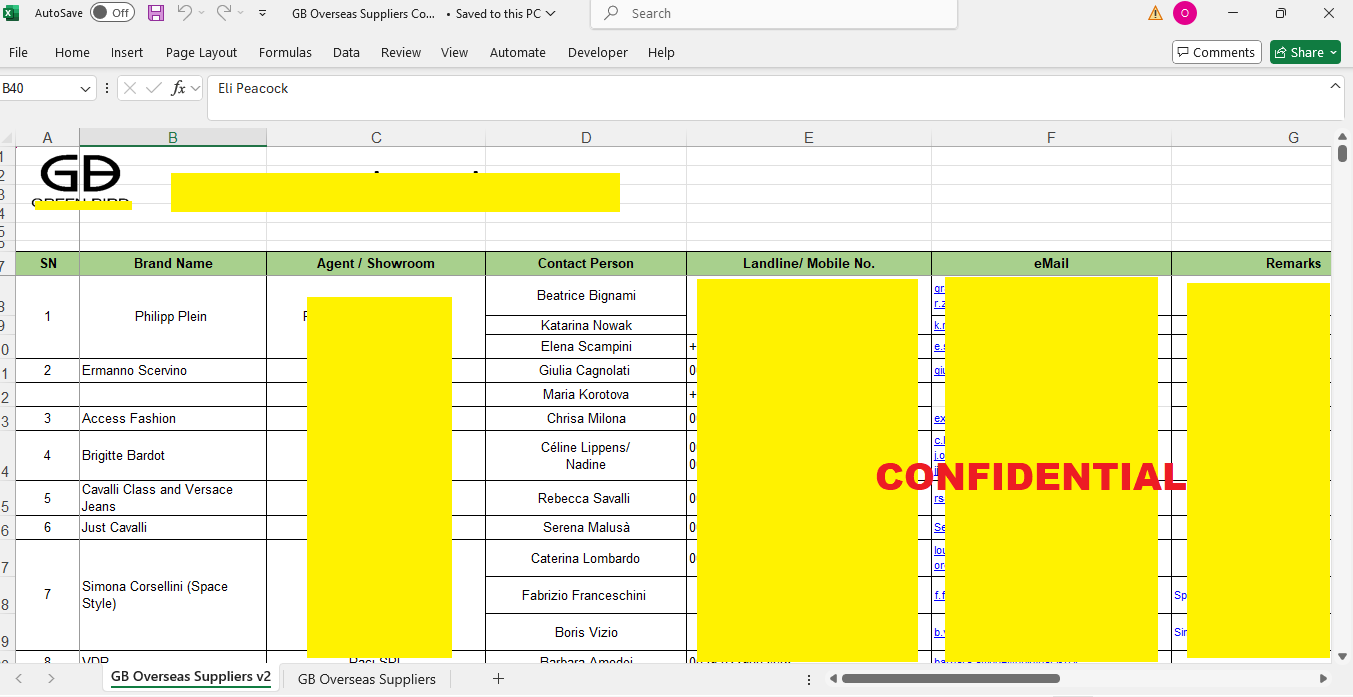Click the Excel app icon
The height and width of the screenshot is (697, 1353).
12,13
